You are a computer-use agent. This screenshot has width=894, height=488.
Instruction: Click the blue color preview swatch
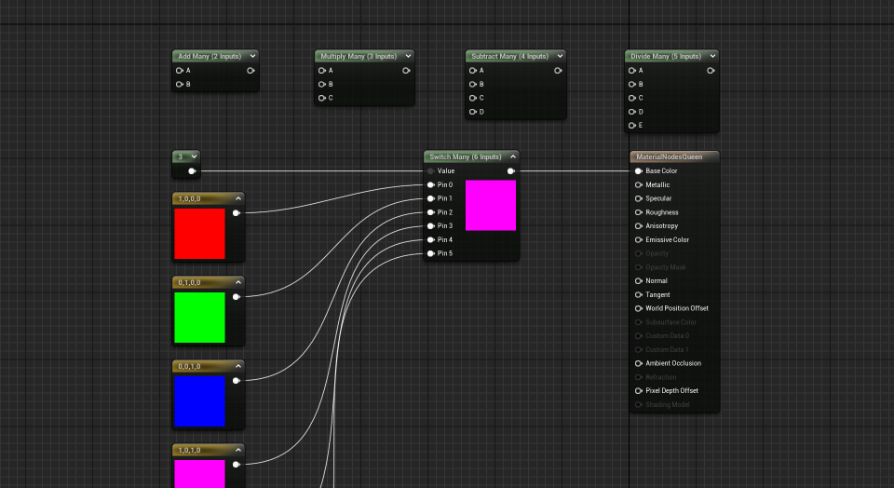point(200,400)
